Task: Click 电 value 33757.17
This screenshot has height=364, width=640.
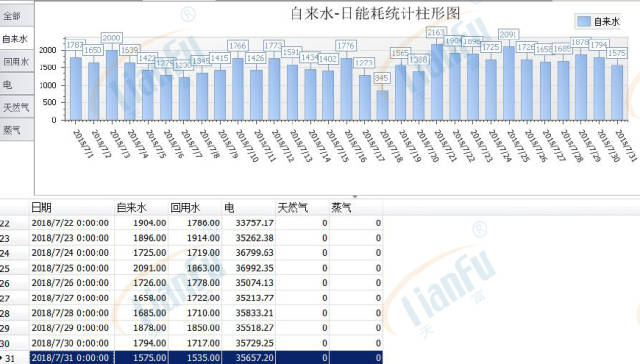Action: pyautogui.click(x=249, y=223)
